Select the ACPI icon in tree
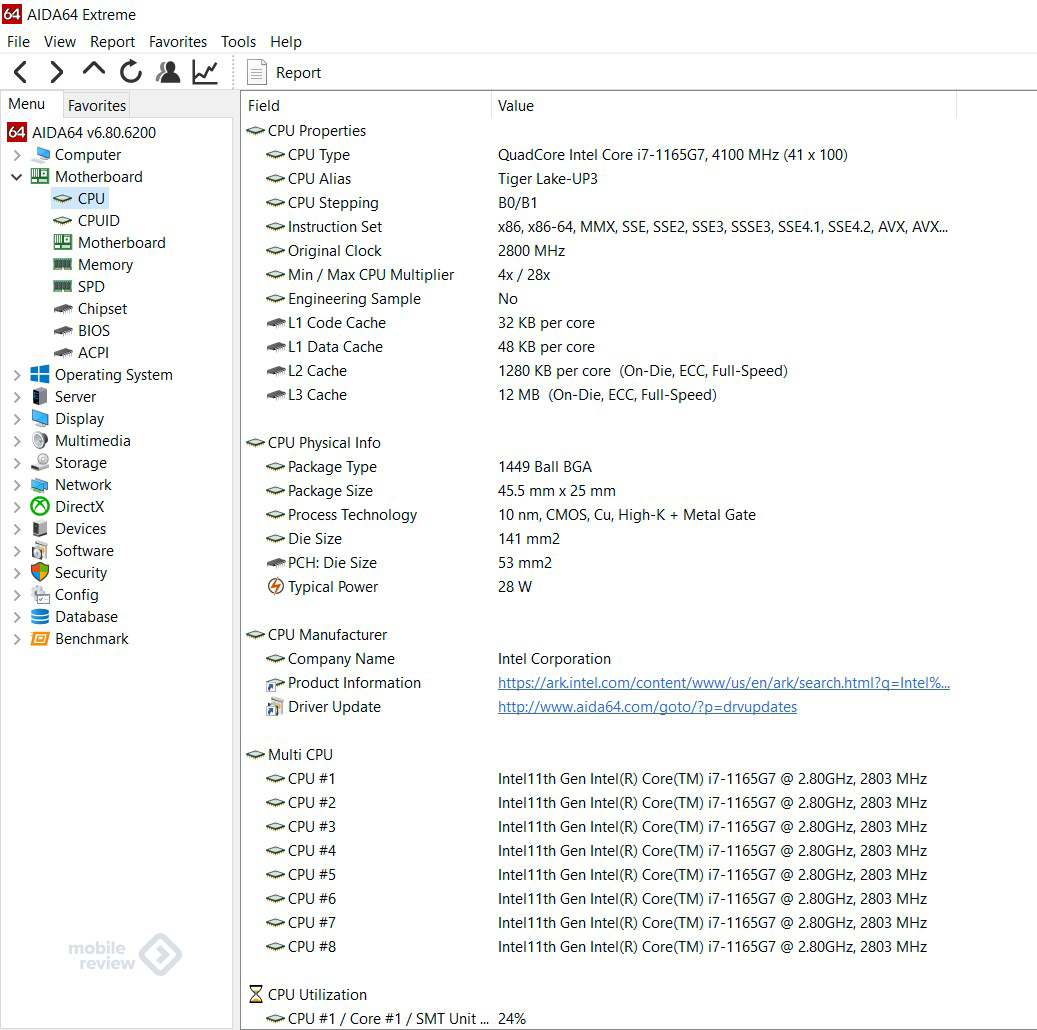This screenshot has width=1037, height=1030. 62,353
